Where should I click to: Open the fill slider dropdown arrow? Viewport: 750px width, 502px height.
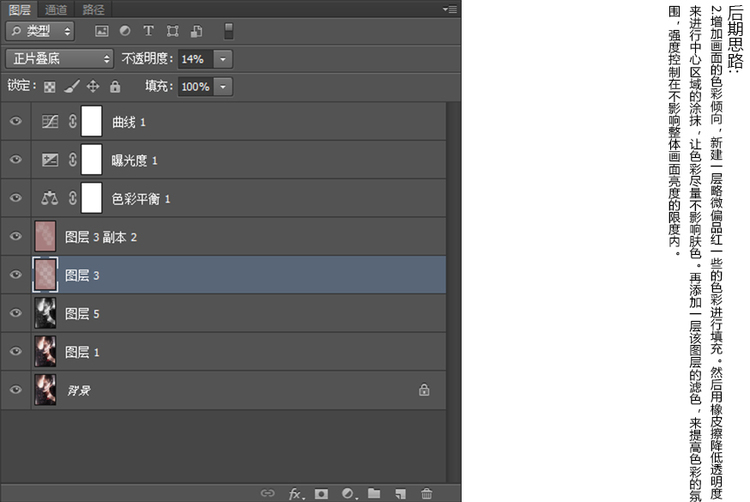click(223, 87)
